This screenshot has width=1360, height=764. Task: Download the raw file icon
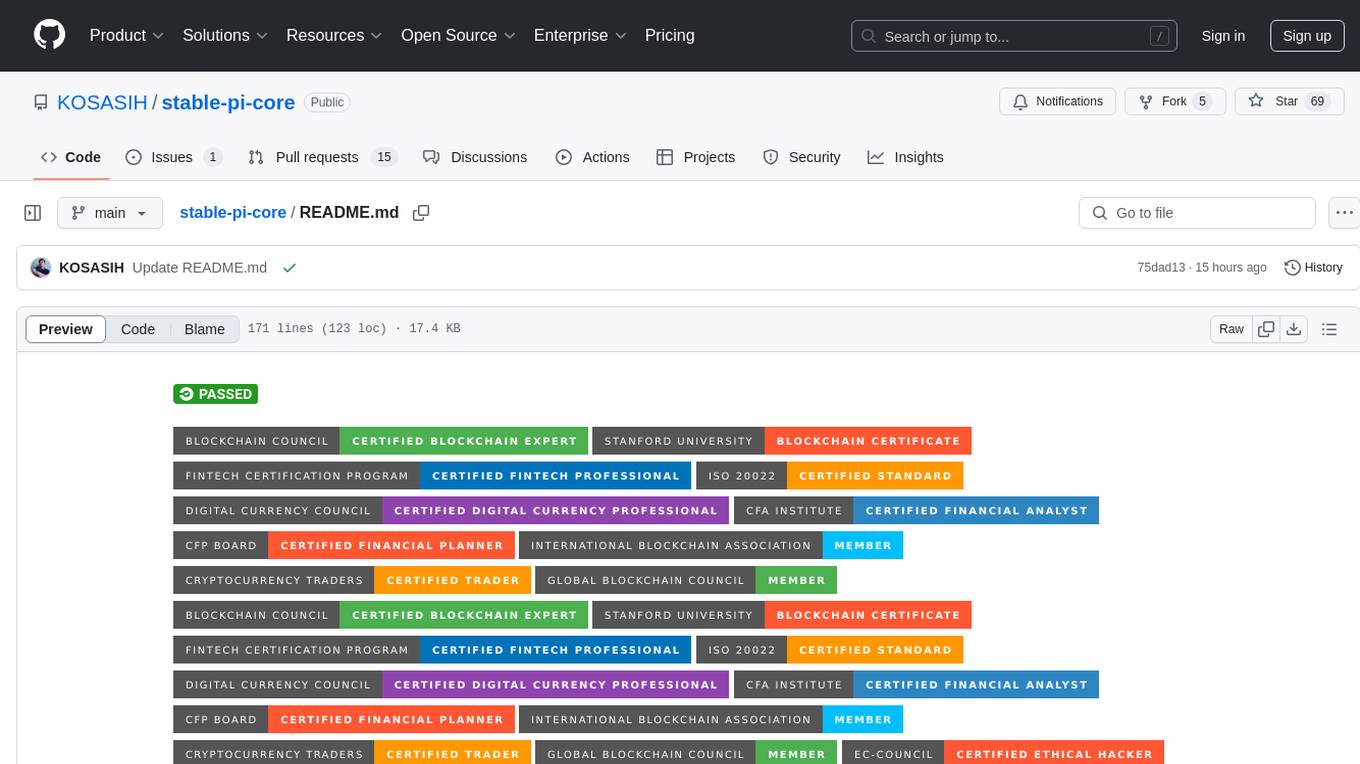click(1293, 329)
